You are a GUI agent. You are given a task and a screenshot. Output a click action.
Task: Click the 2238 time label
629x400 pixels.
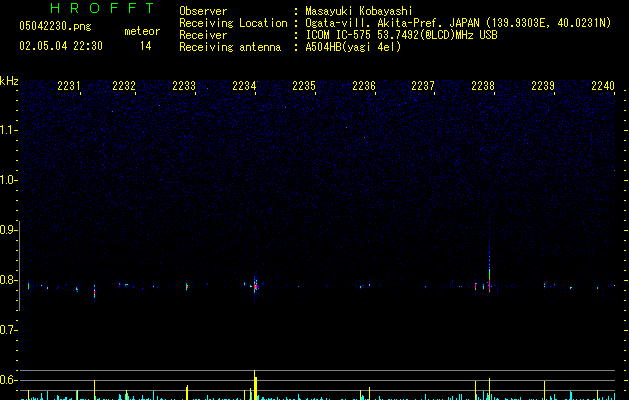click(483, 86)
